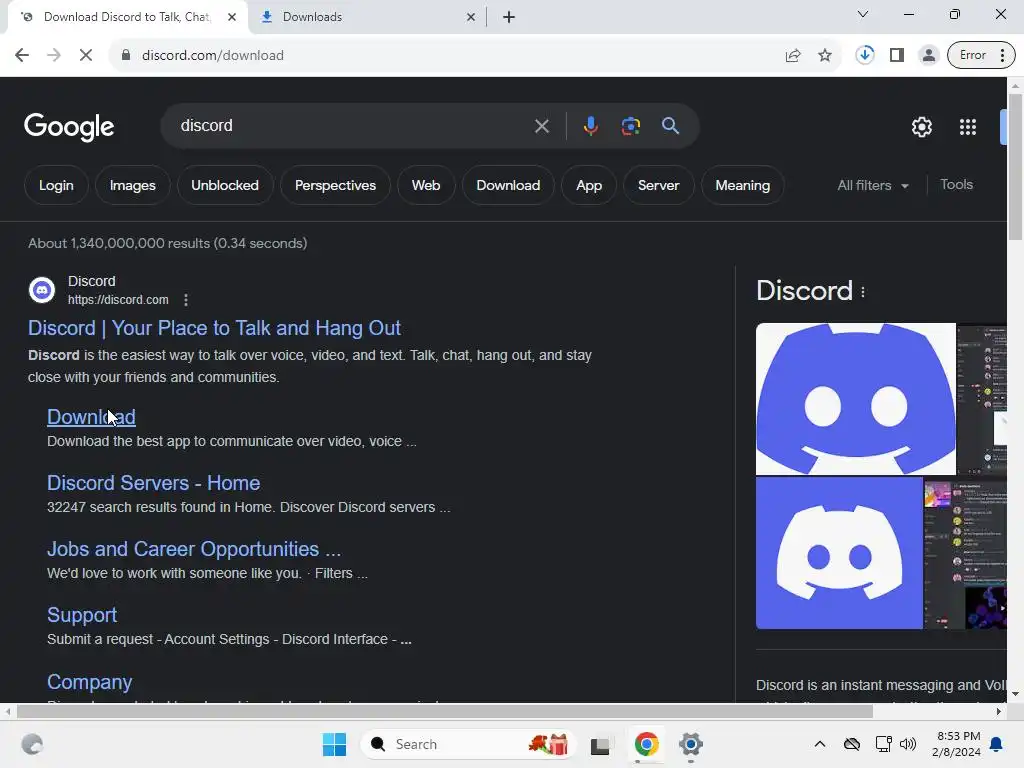The image size is (1024, 768).
Task: Open Chrome from the taskbar
Action: click(646, 744)
